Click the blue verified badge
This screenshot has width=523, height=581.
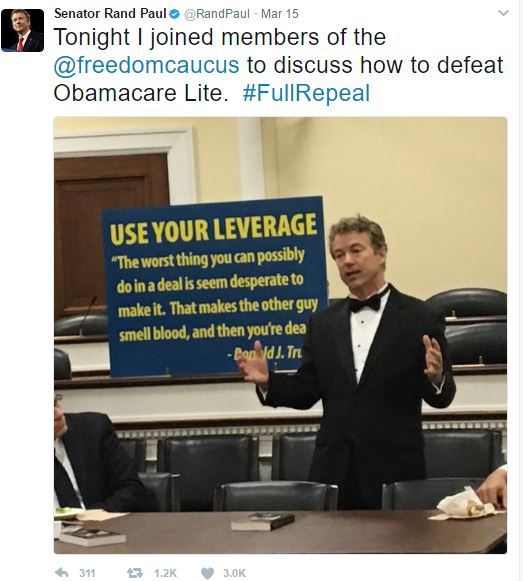tap(174, 14)
